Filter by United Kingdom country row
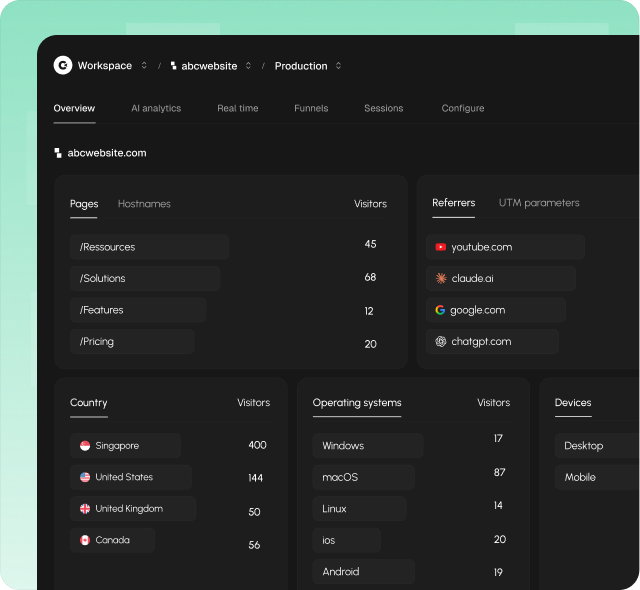This screenshot has height=590, width=640. pos(133,509)
